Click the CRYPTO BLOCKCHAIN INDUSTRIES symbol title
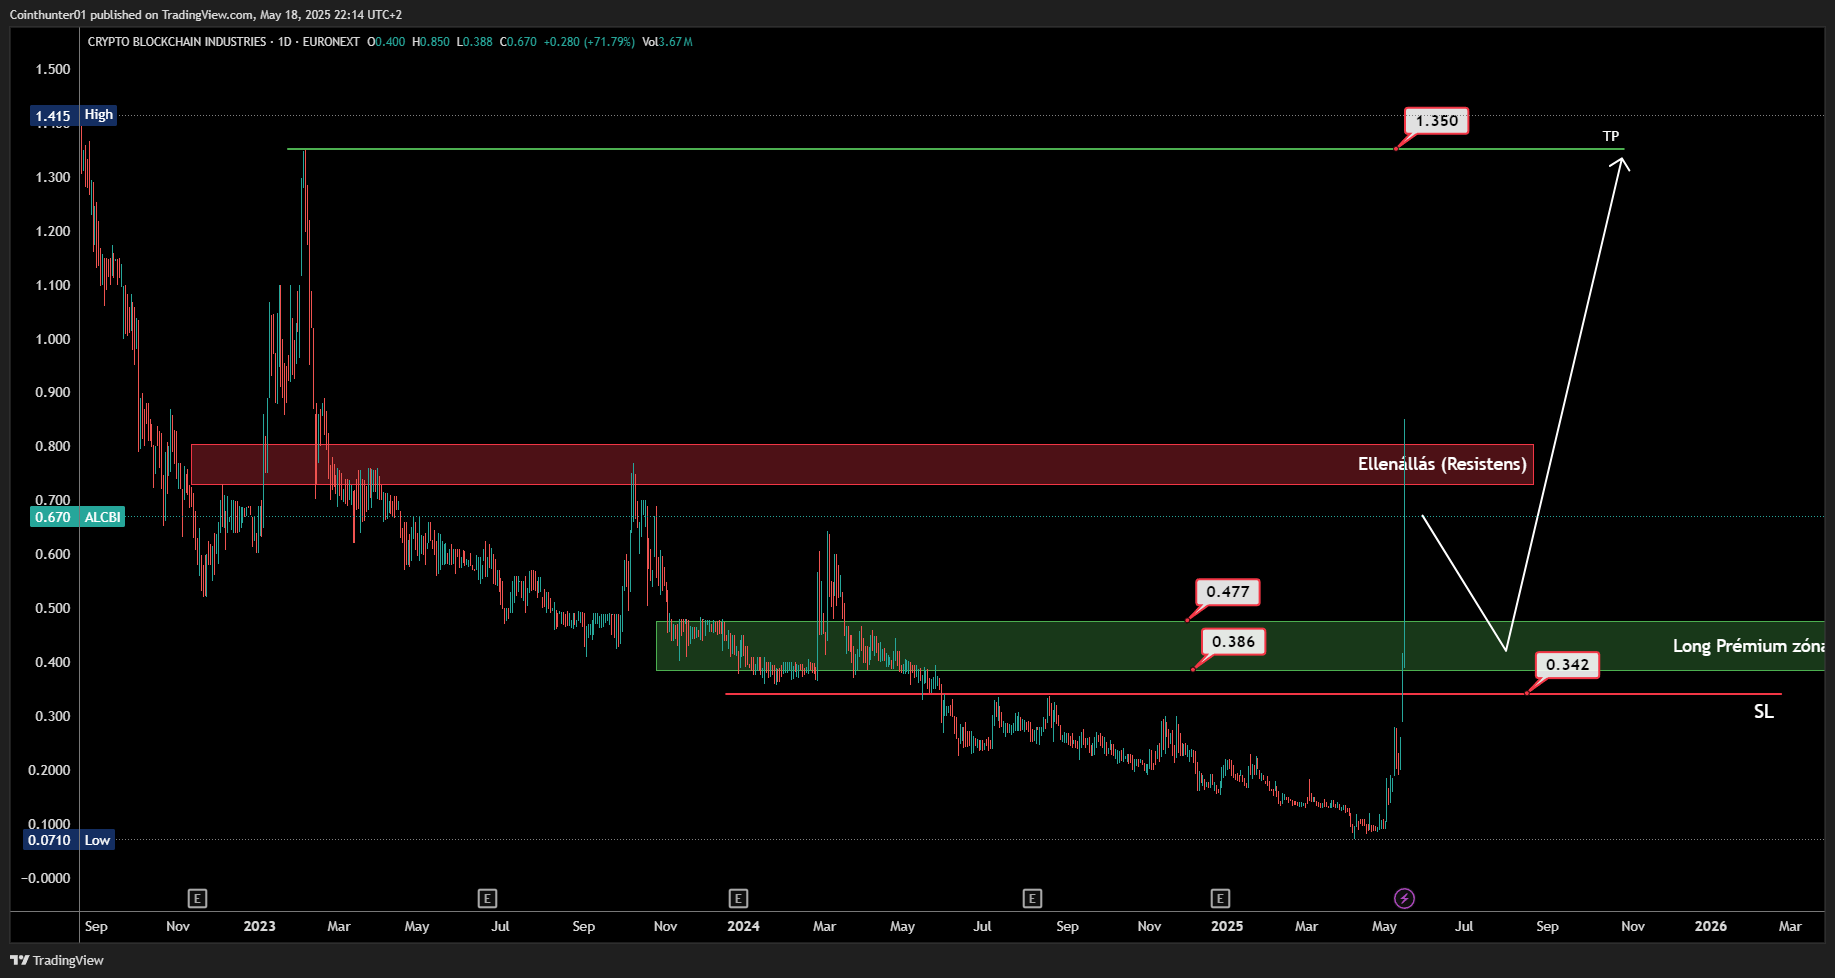This screenshot has width=1835, height=978. coord(177,42)
